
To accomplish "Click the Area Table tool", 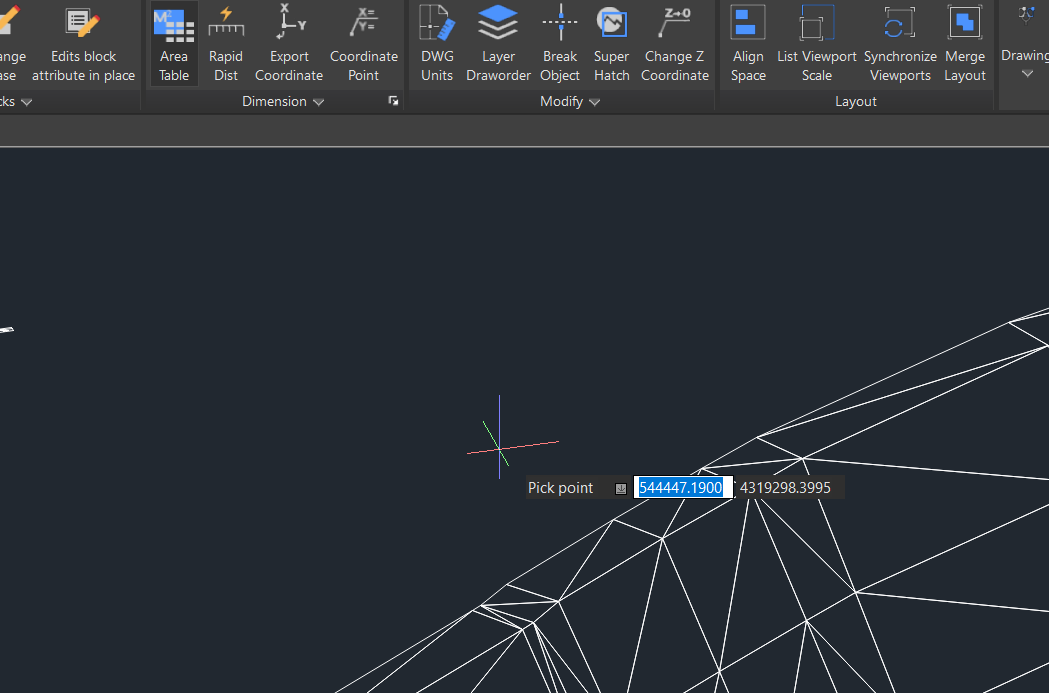I will (174, 44).
